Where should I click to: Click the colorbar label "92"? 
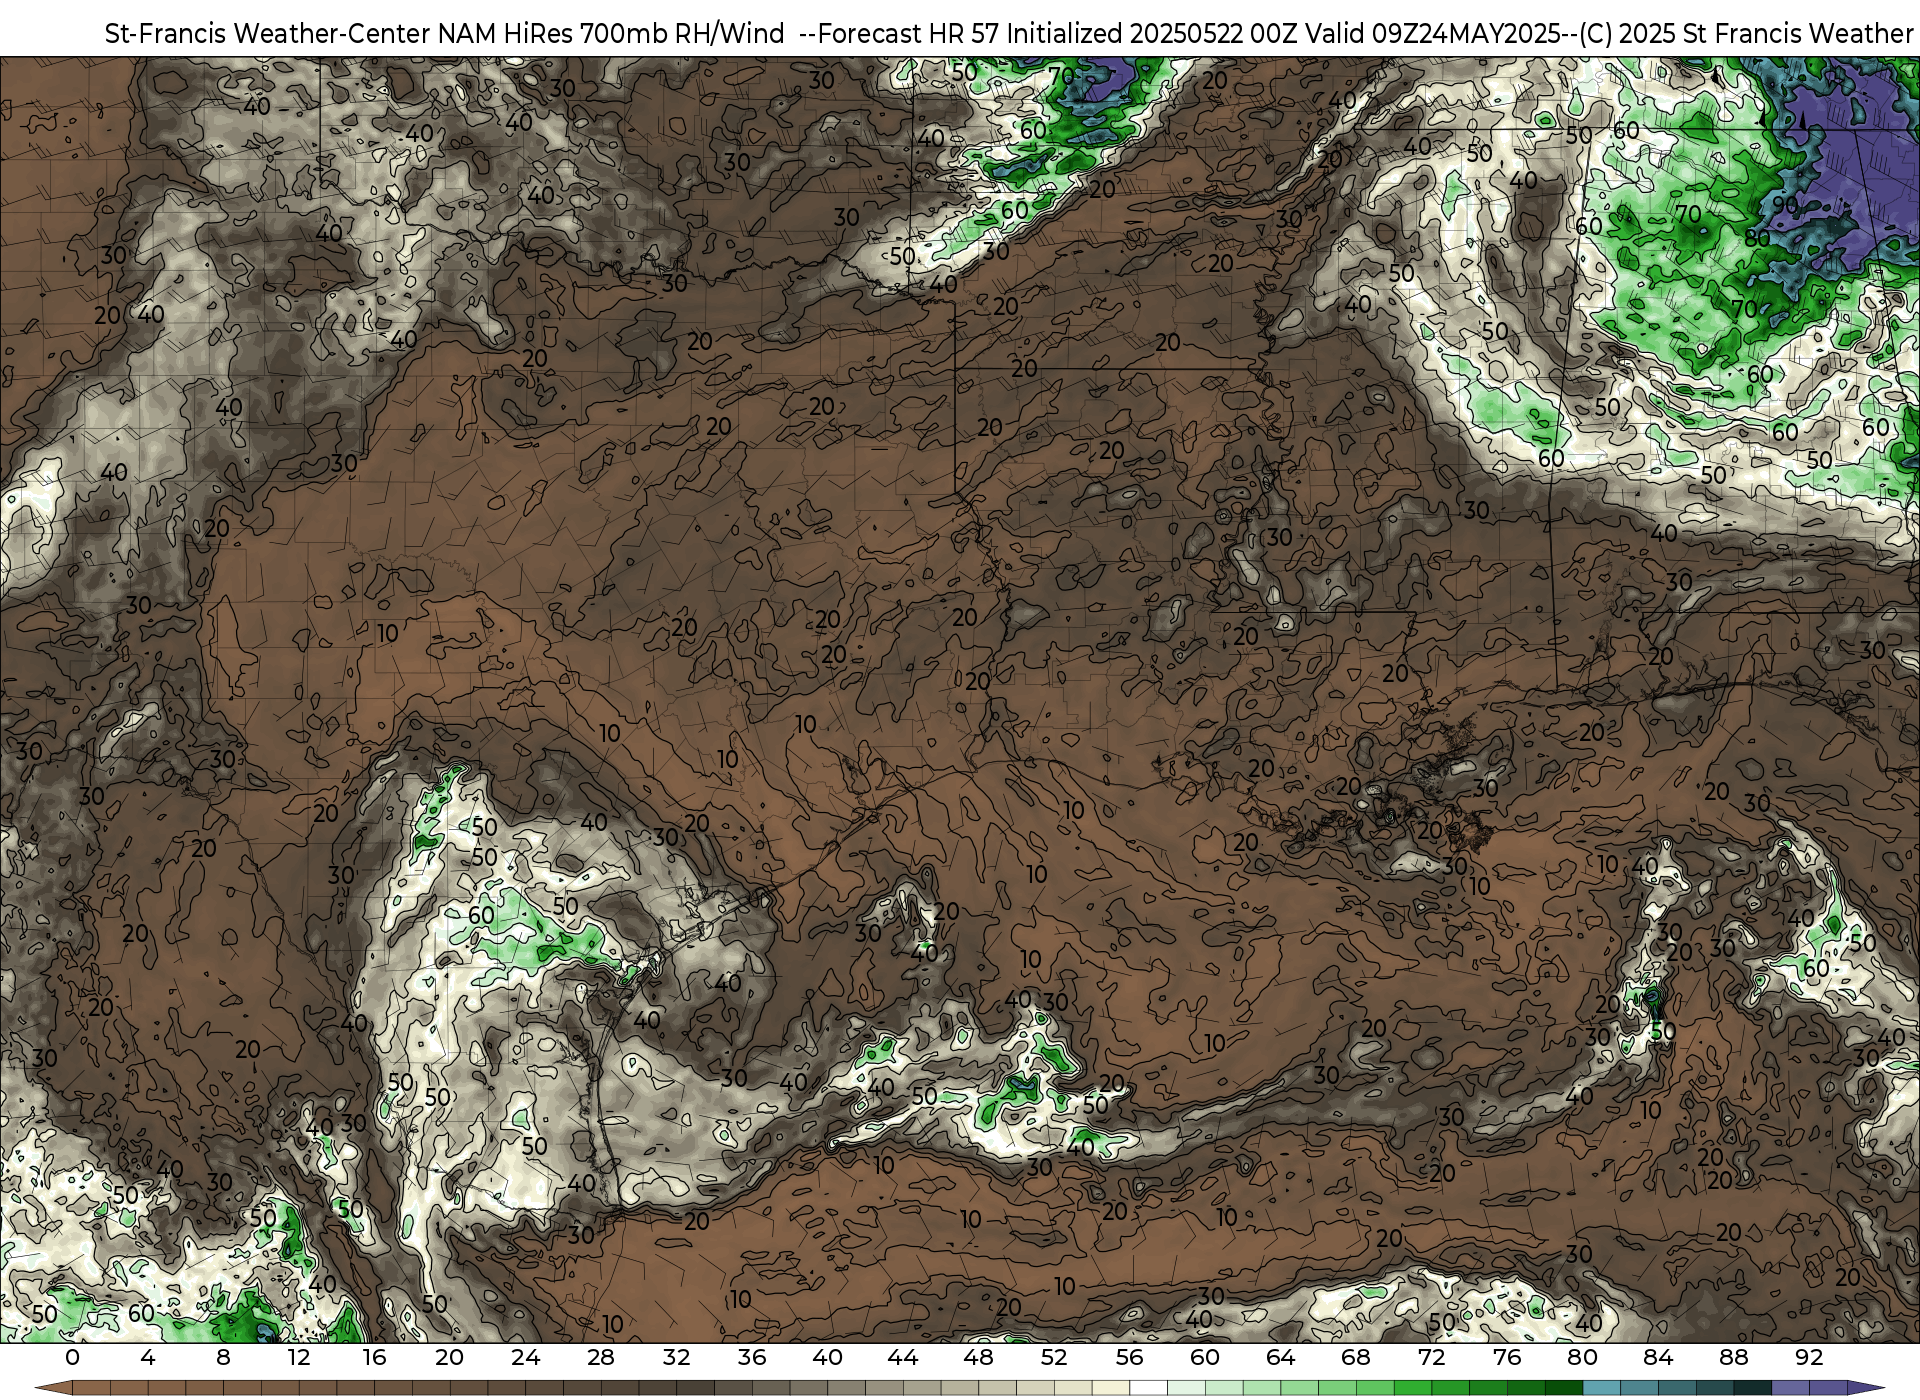[1809, 1358]
